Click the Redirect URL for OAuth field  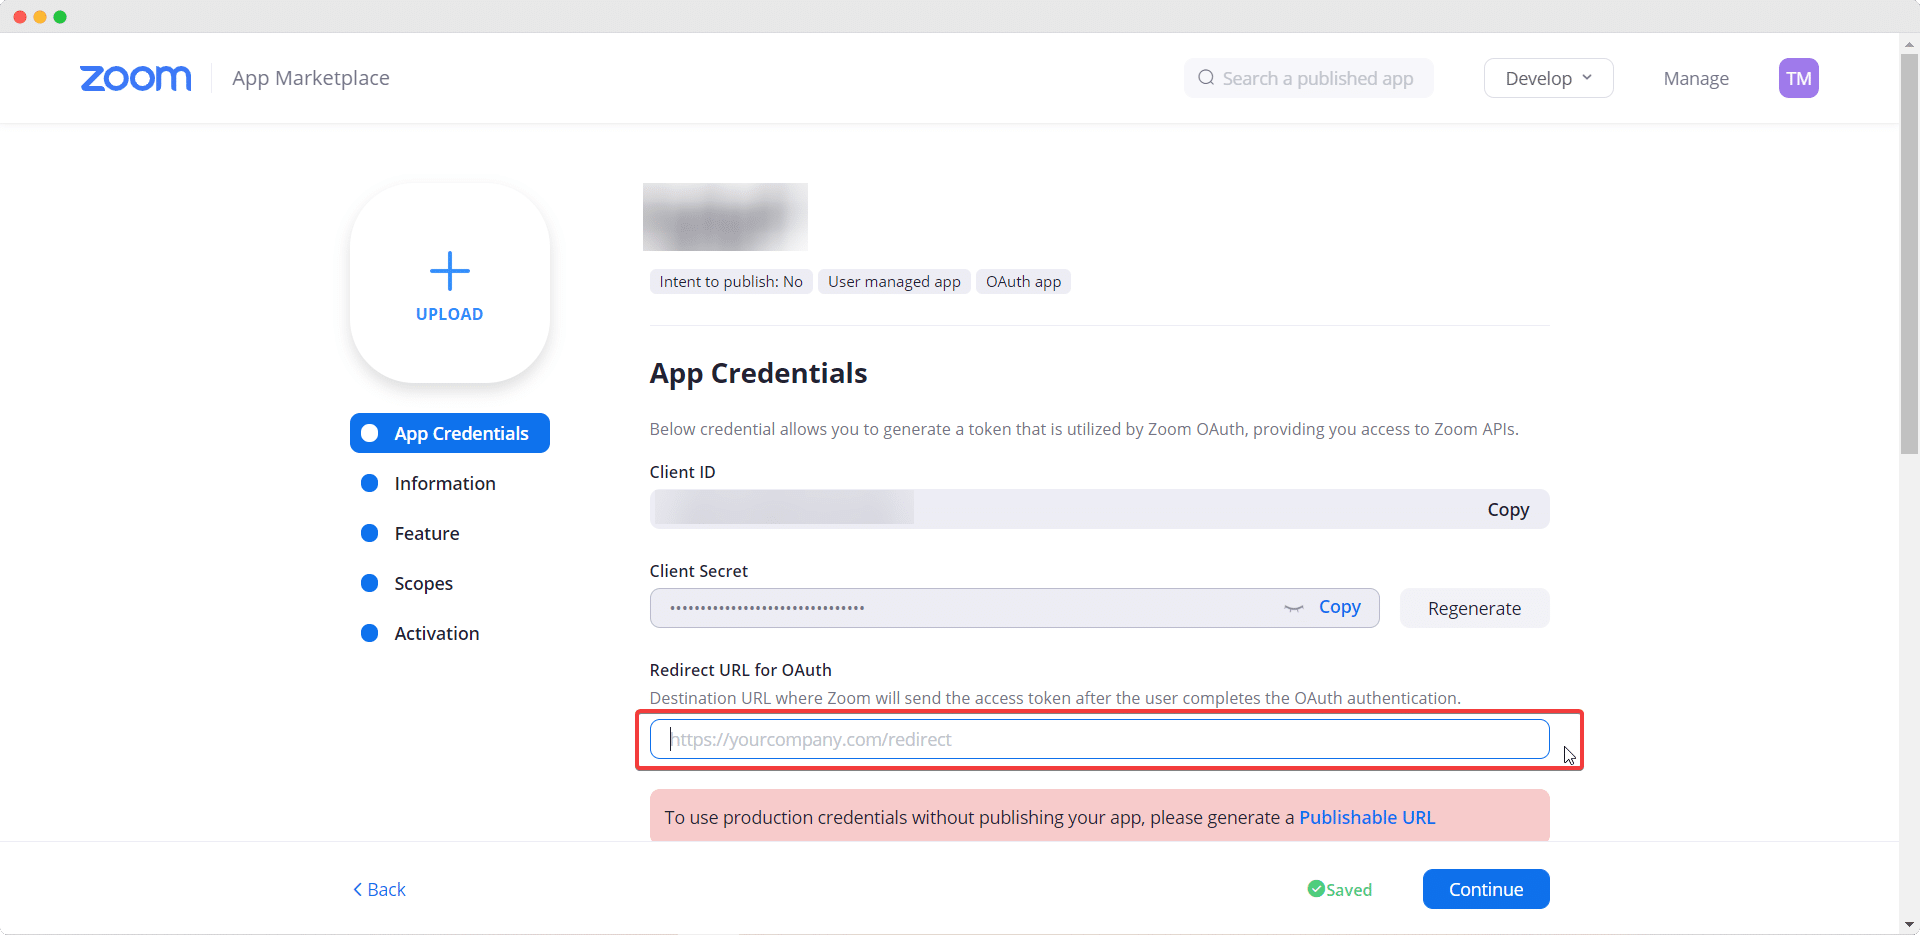point(1099,739)
